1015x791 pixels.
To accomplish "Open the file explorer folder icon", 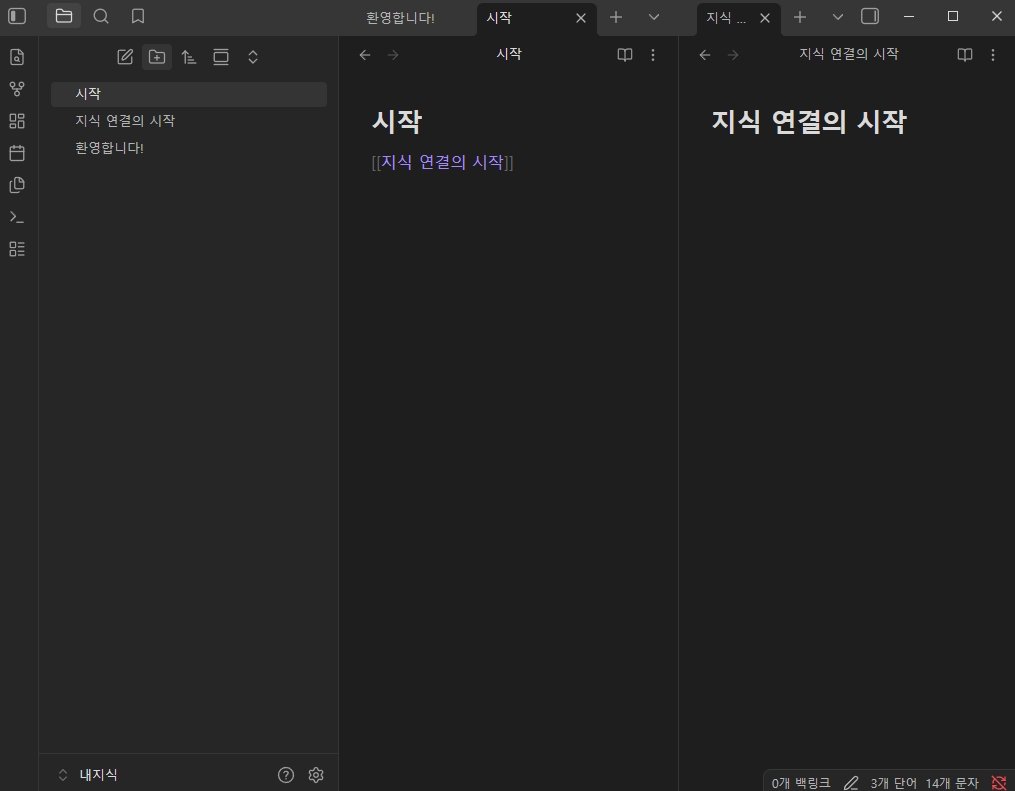I will [63, 16].
